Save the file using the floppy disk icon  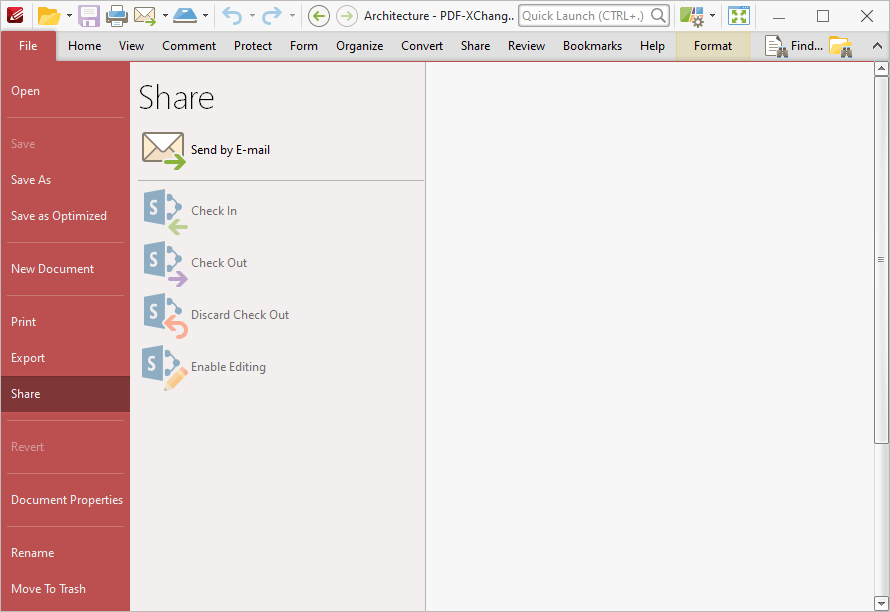(89, 16)
